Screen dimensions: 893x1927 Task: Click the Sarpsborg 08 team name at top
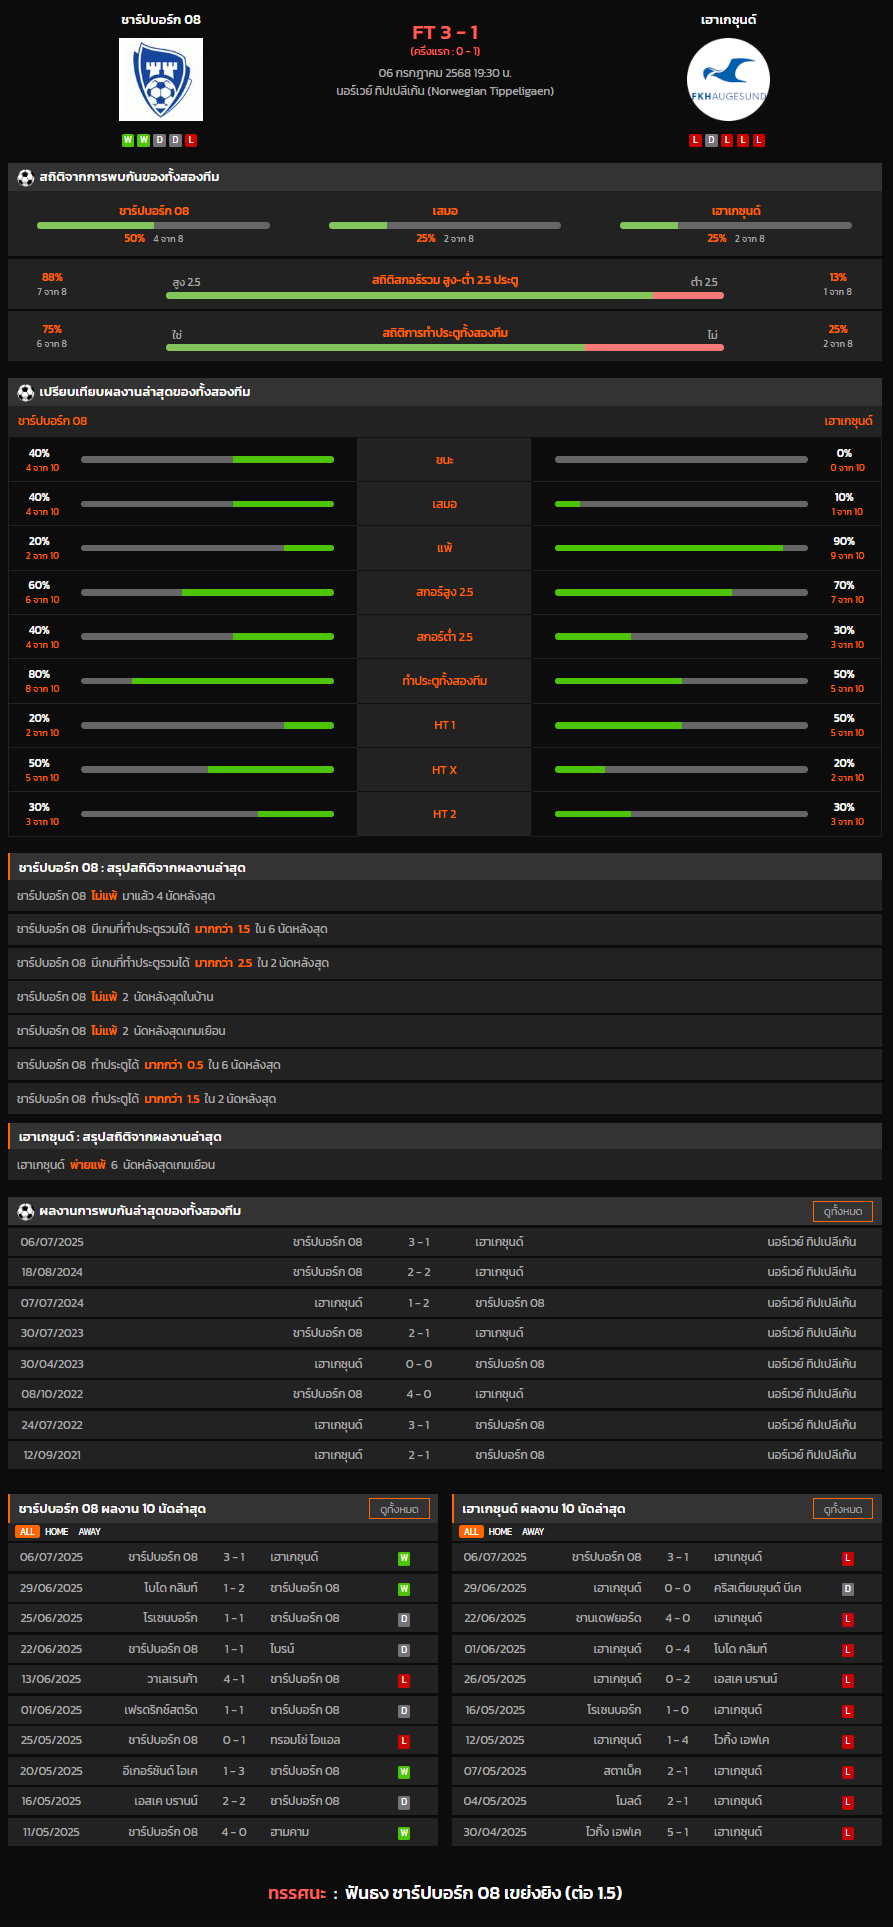[x=161, y=20]
